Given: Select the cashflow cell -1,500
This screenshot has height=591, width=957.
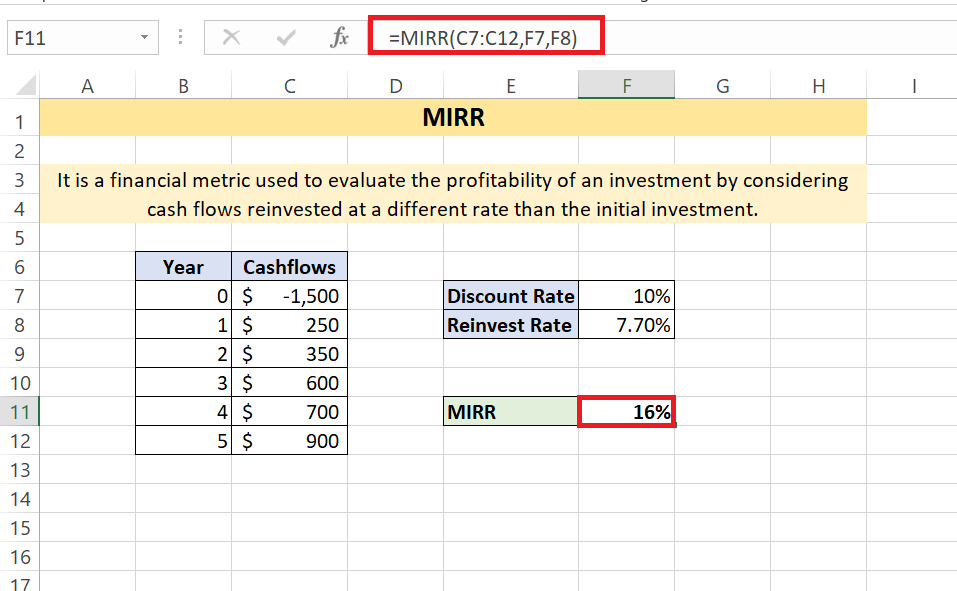Looking at the screenshot, I should pyautogui.click(x=289, y=296).
